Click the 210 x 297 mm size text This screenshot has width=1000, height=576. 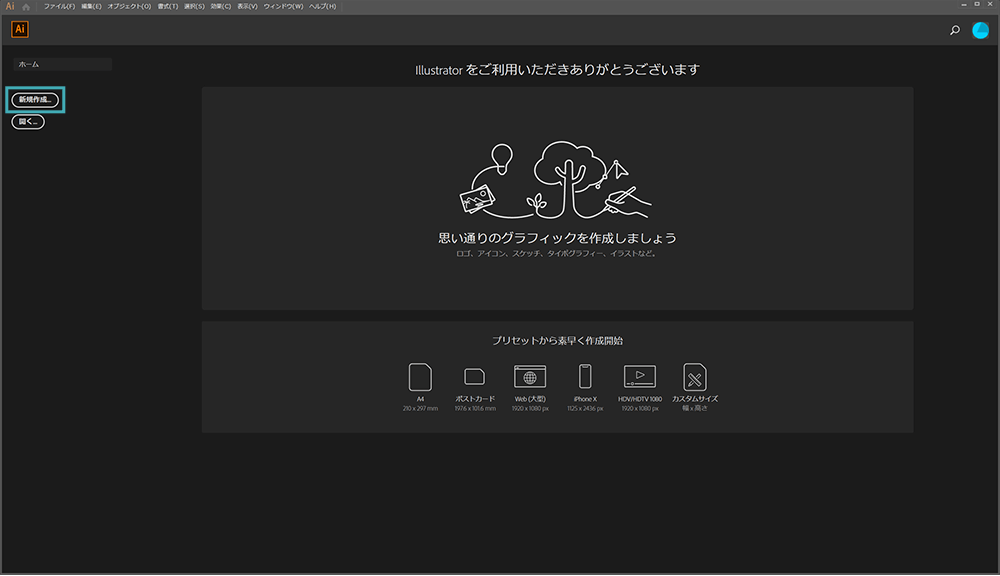[x=420, y=409]
